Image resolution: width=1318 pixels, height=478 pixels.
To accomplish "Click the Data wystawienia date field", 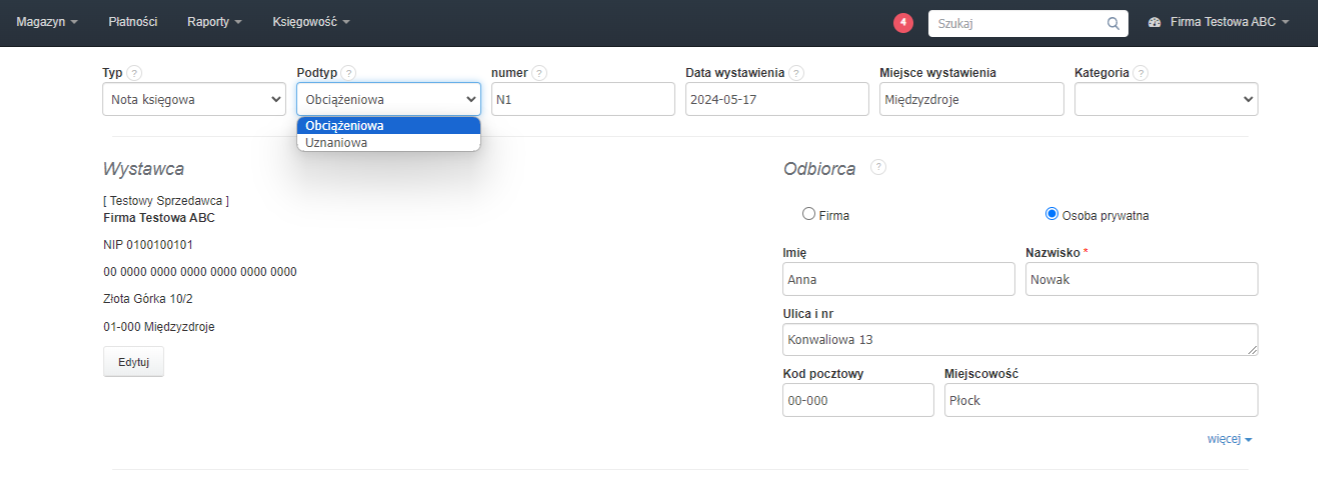I will 777,99.
